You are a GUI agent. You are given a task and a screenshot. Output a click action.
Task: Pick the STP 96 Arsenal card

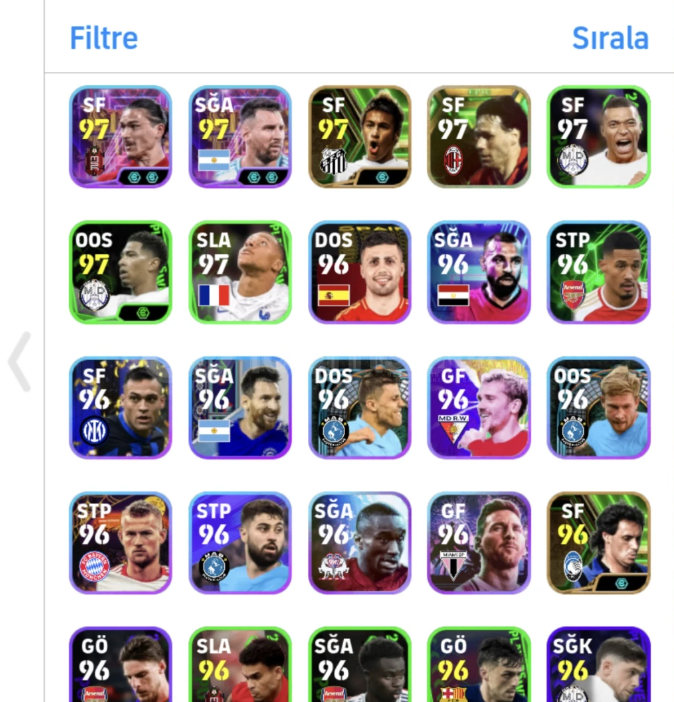click(599, 272)
